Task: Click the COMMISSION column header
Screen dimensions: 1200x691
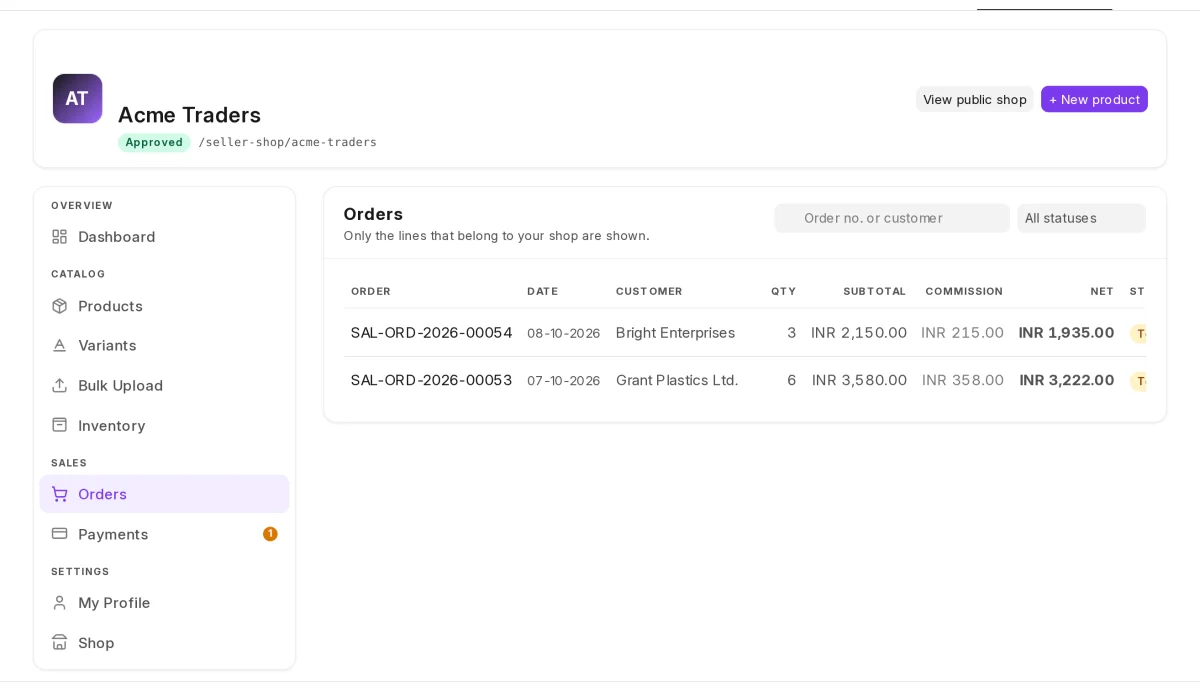Action: (964, 291)
